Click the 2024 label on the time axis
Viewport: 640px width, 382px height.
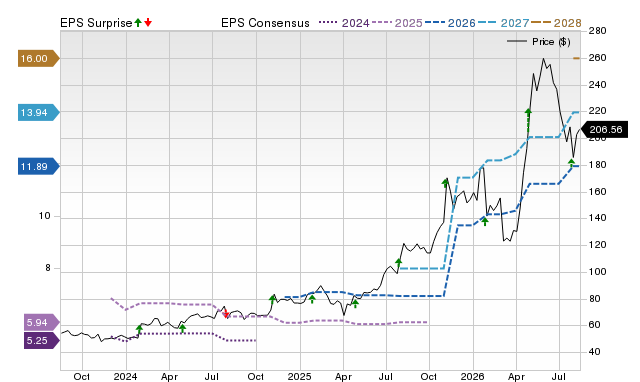point(125,376)
